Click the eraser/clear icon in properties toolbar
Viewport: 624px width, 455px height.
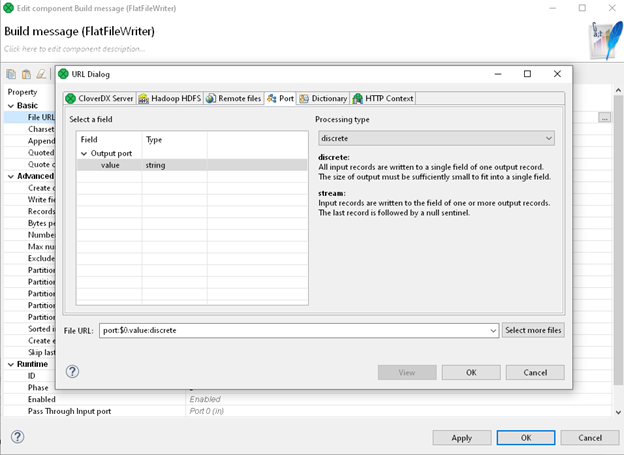[41, 74]
